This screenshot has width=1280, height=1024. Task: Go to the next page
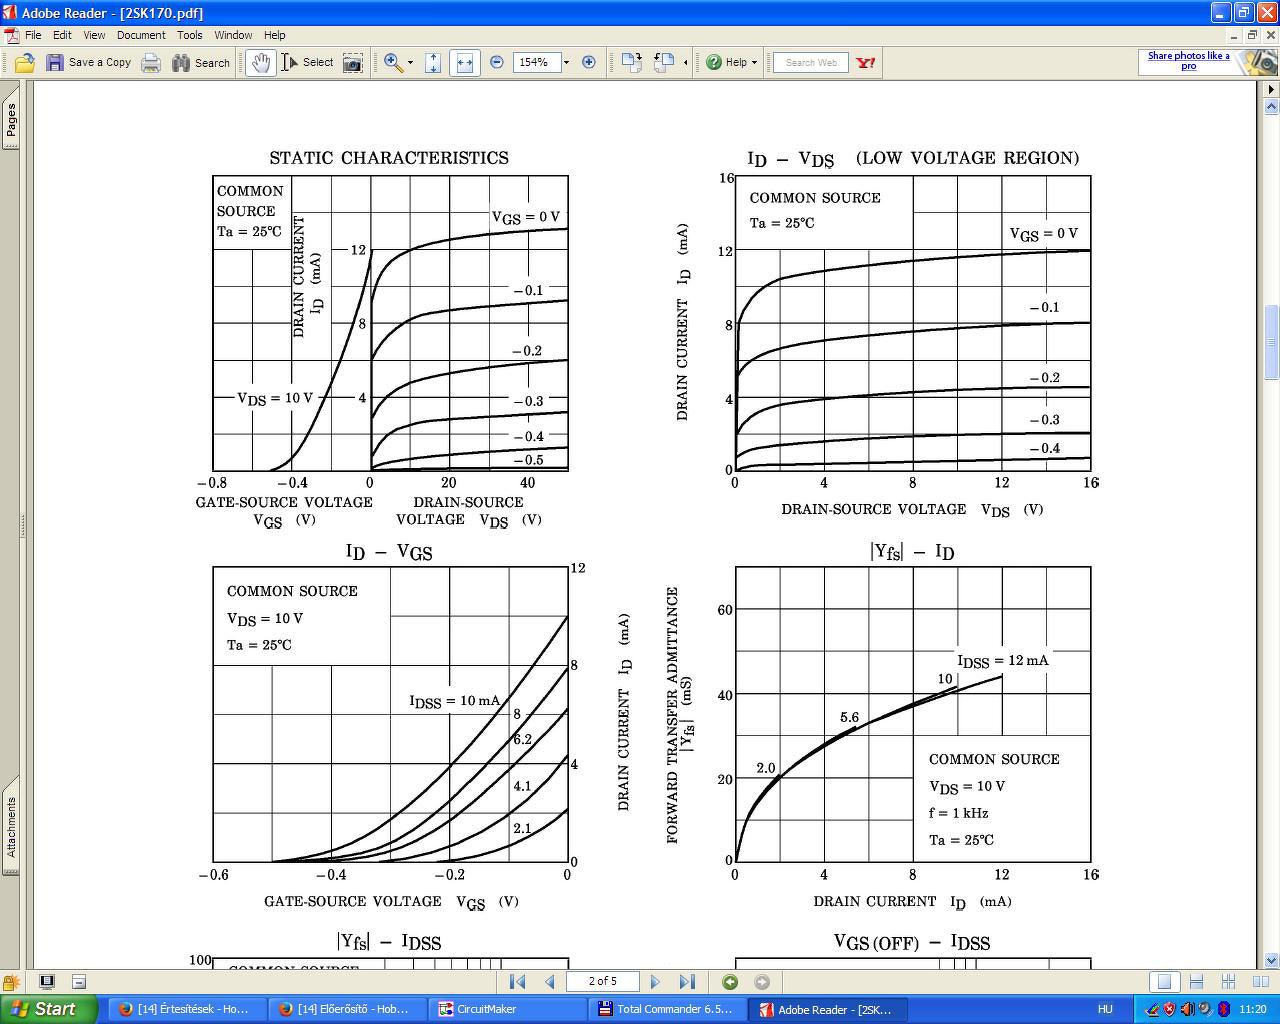pos(655,982)
